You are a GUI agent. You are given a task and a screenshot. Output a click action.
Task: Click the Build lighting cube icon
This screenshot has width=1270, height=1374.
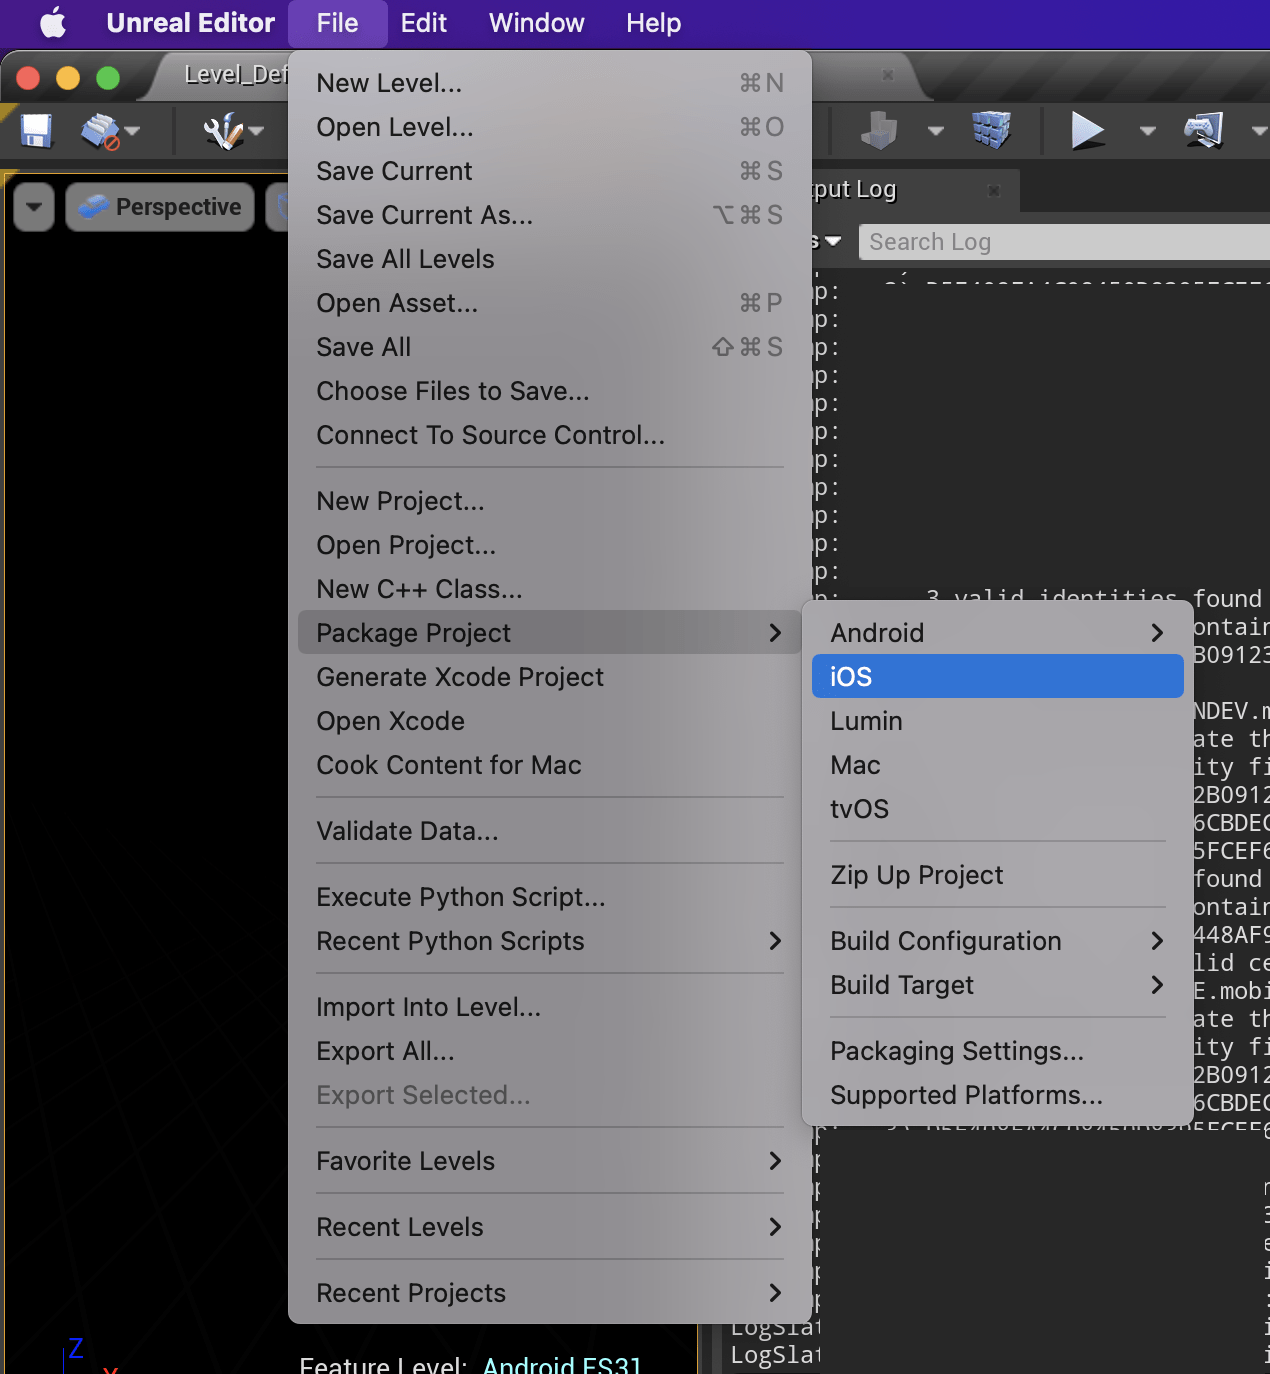click(991, 130)
